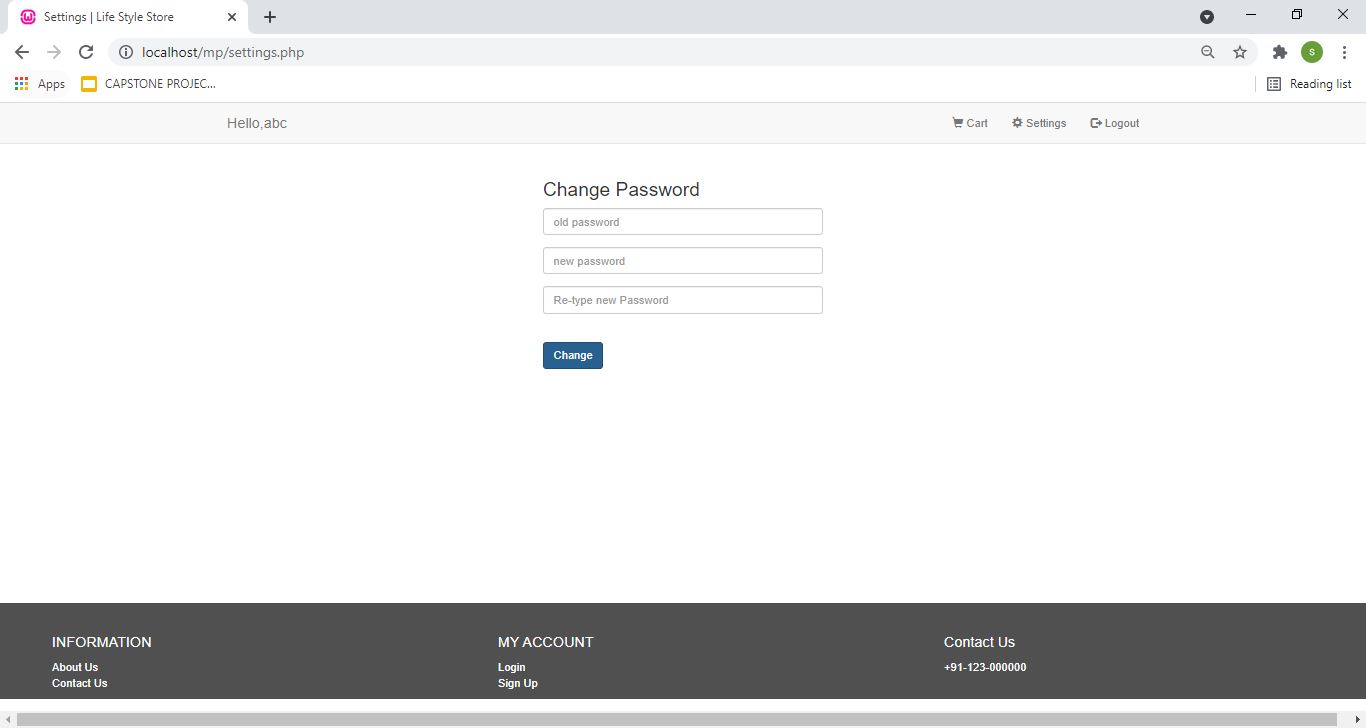Open the Apps grid shortcut
1366x728 pixels.
click(x=40, y=84)
